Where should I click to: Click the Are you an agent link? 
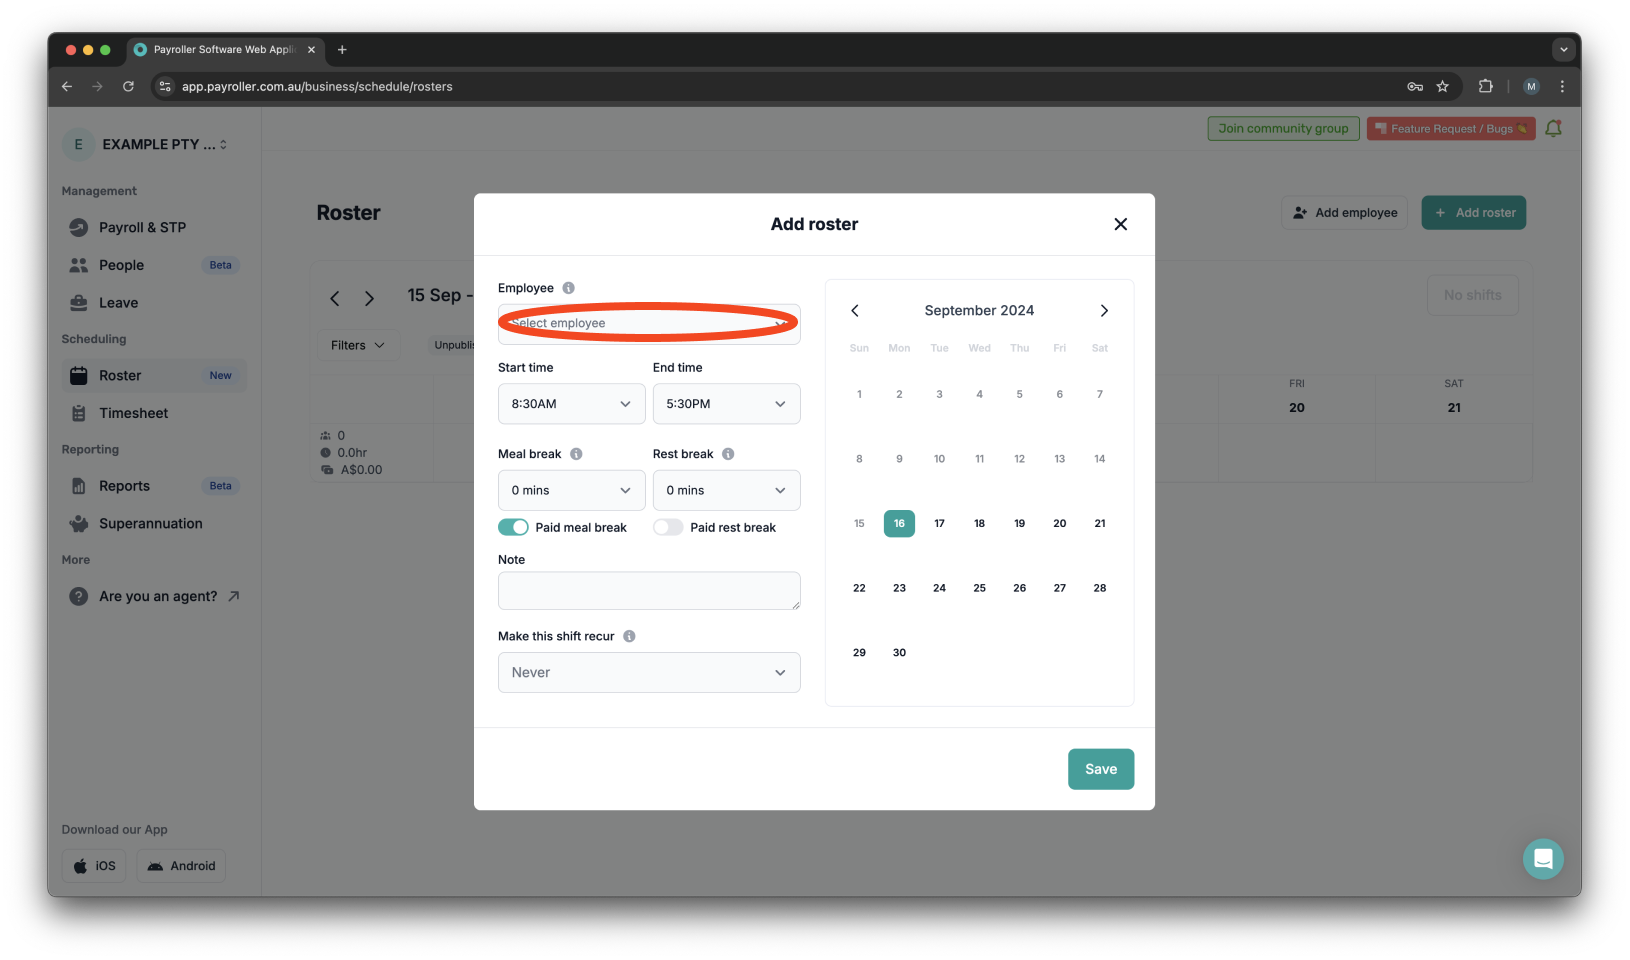tap(153, 596)
